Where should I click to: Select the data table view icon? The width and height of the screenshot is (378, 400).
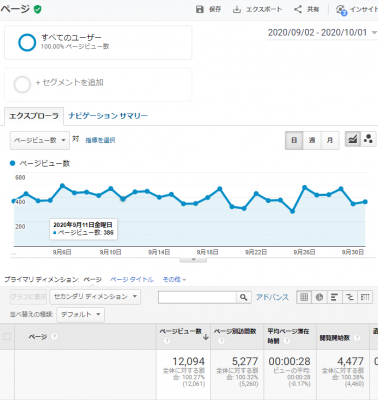tap(304, 297)
